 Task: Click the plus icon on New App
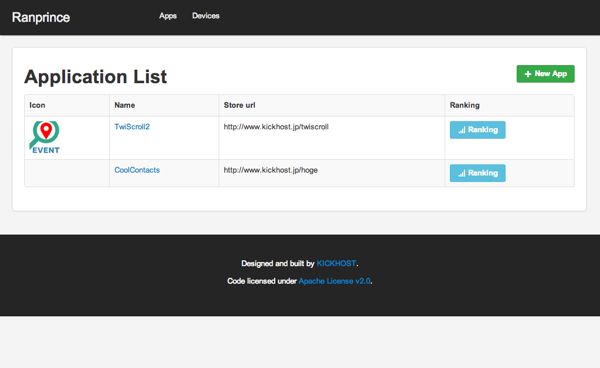pos(528,74)
